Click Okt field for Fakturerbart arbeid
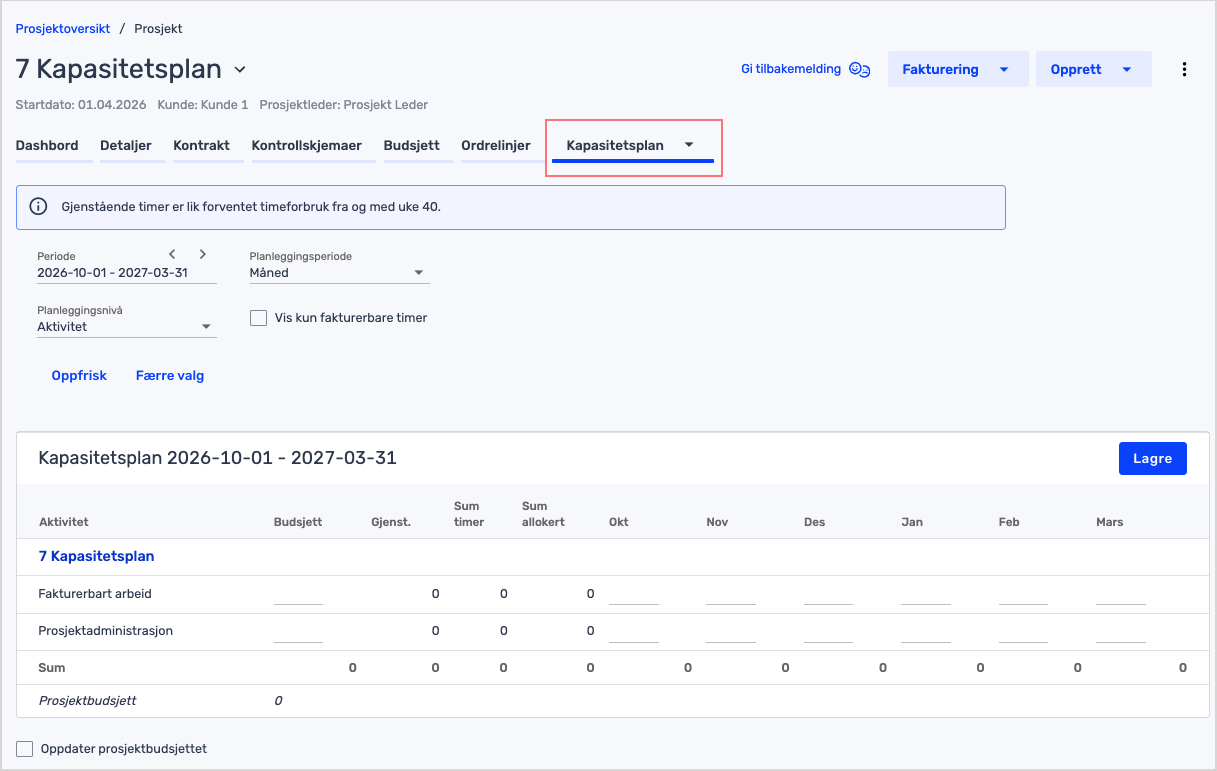The image size is (1217, 771). tap(634, 594)
